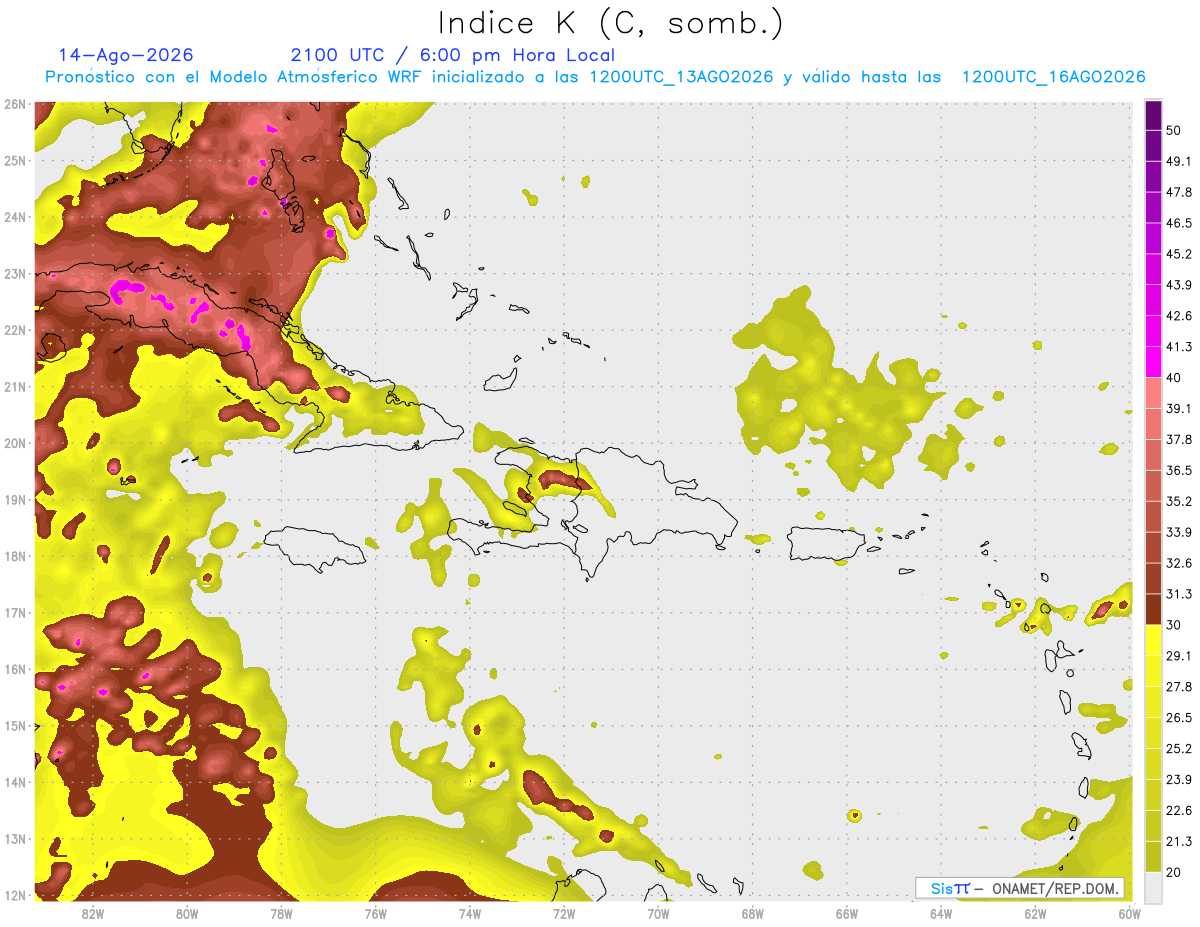Screen dimensions: 1200x927
Task: Click the color bar value '21.3'
Action: point(1179,842)
